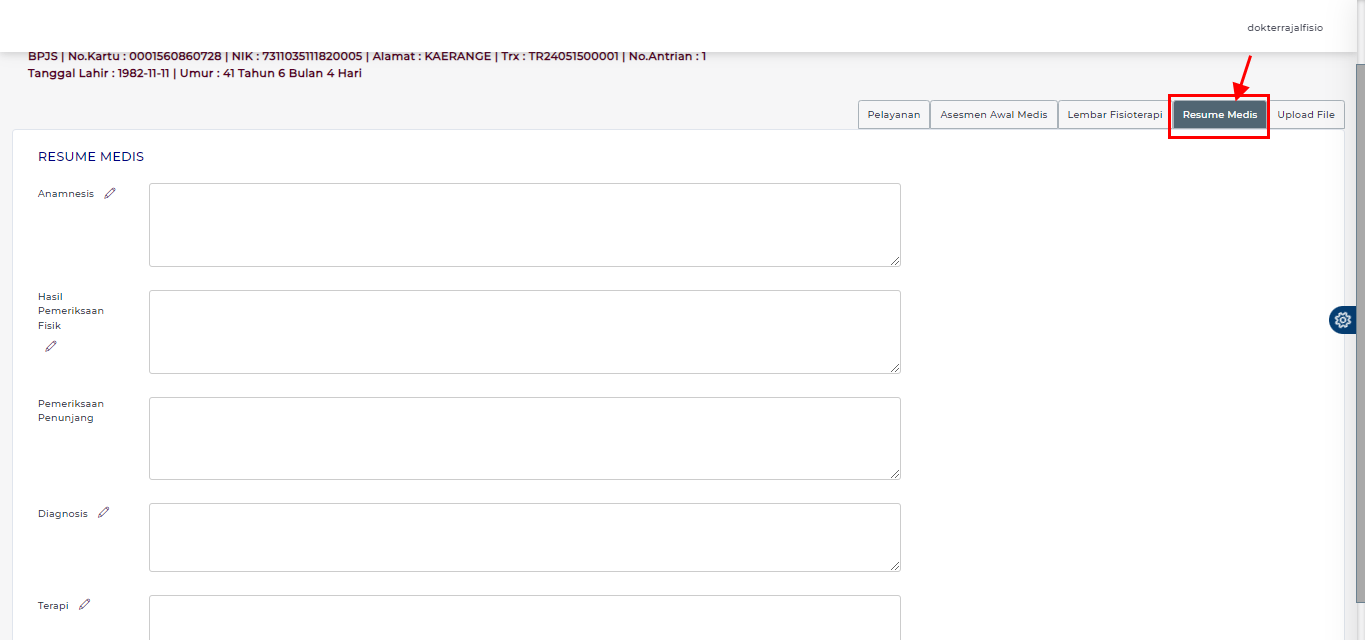Click the pencil icon next to Anamnesis

click(110, 194)
